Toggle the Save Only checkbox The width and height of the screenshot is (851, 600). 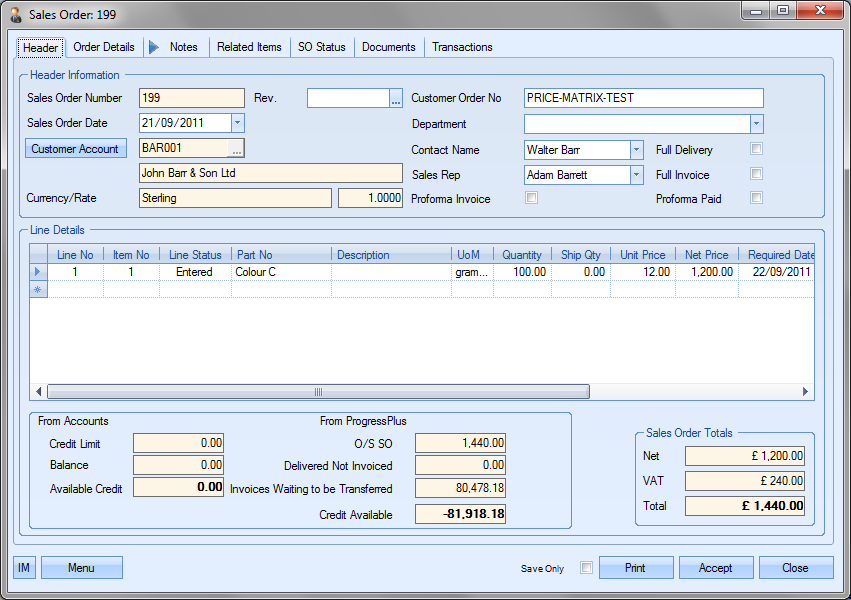pos(586,568)
